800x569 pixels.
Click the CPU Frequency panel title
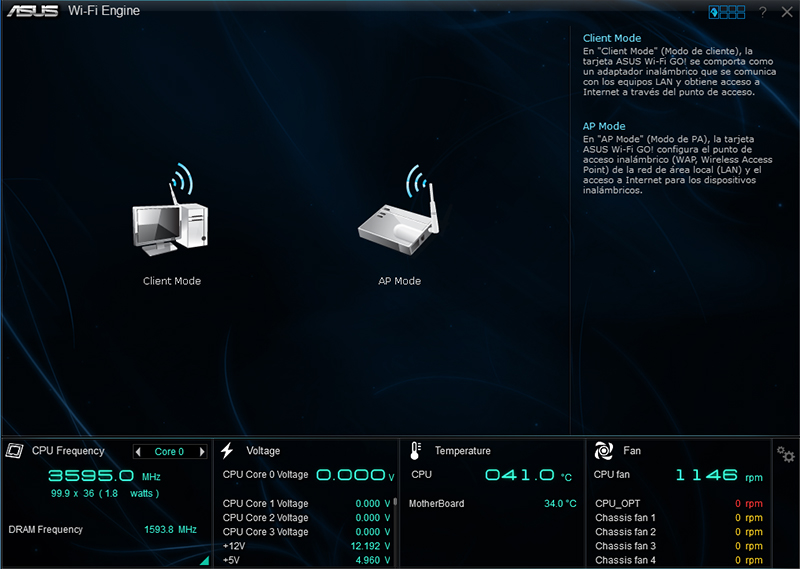[x=68, y=451]
